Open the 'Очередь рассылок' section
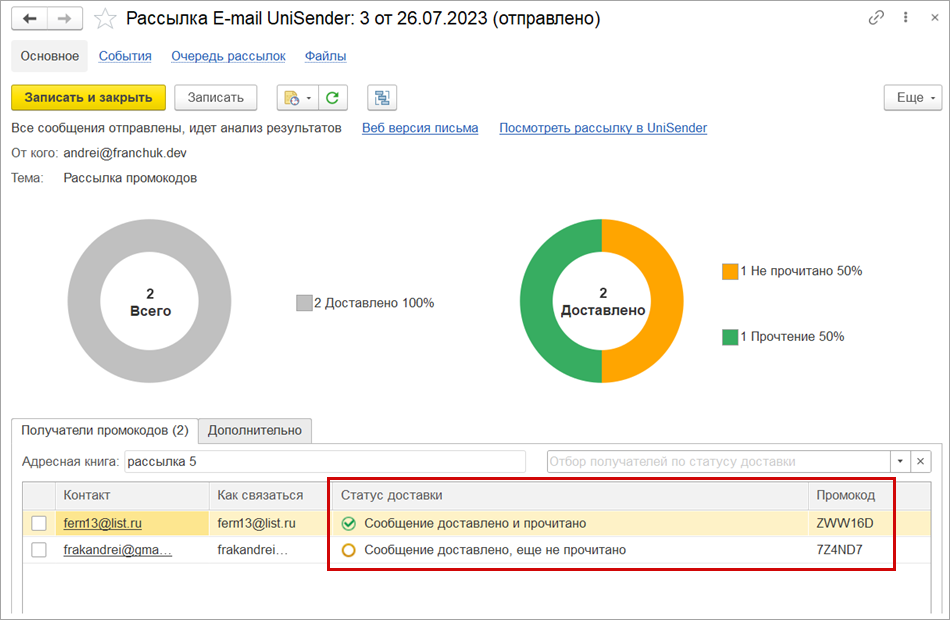 [228, 56]
